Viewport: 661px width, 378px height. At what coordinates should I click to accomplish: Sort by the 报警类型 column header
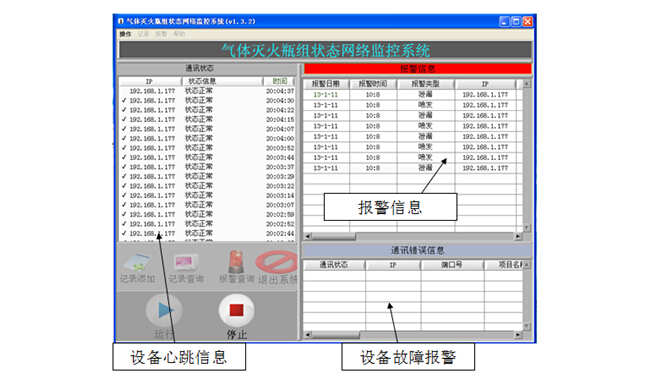(x=425, y=84)
